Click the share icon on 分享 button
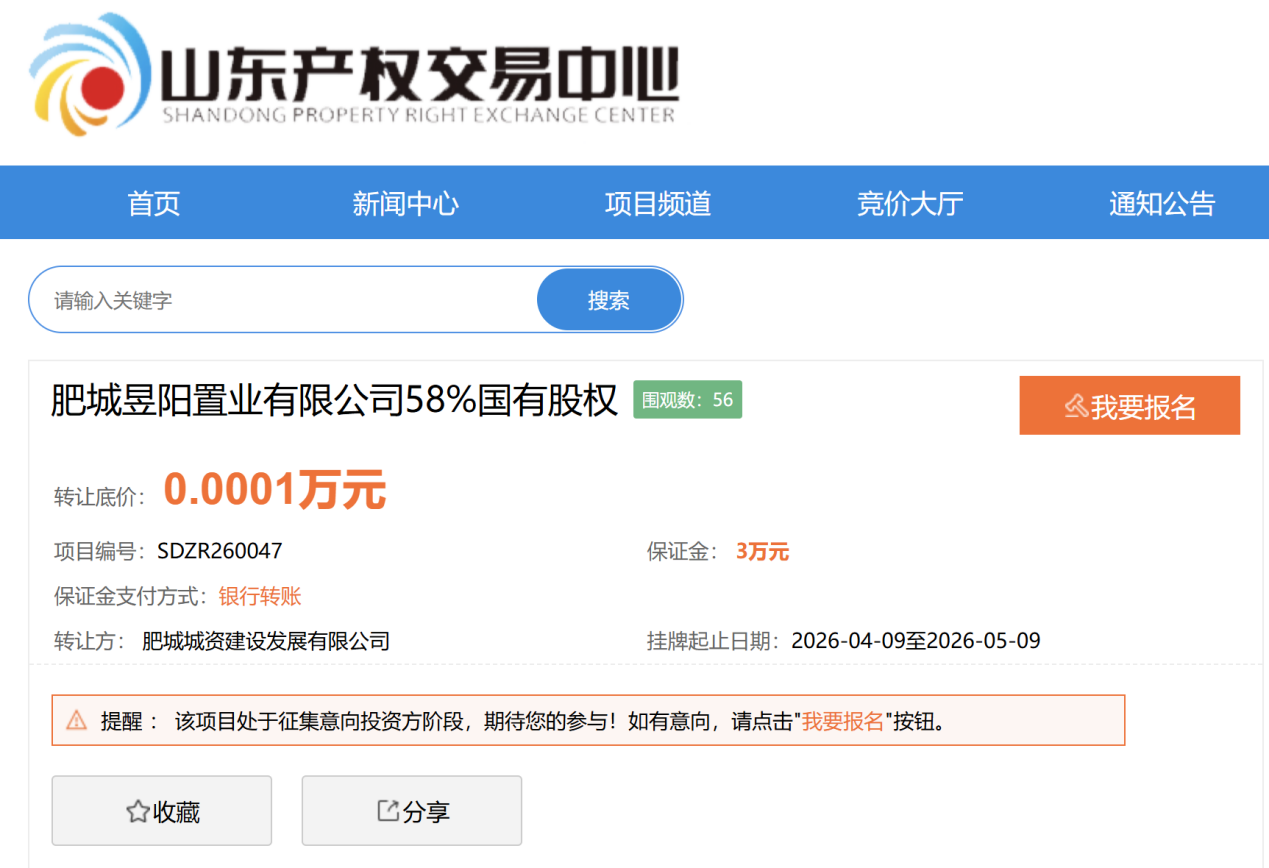 tap(388, 811)
